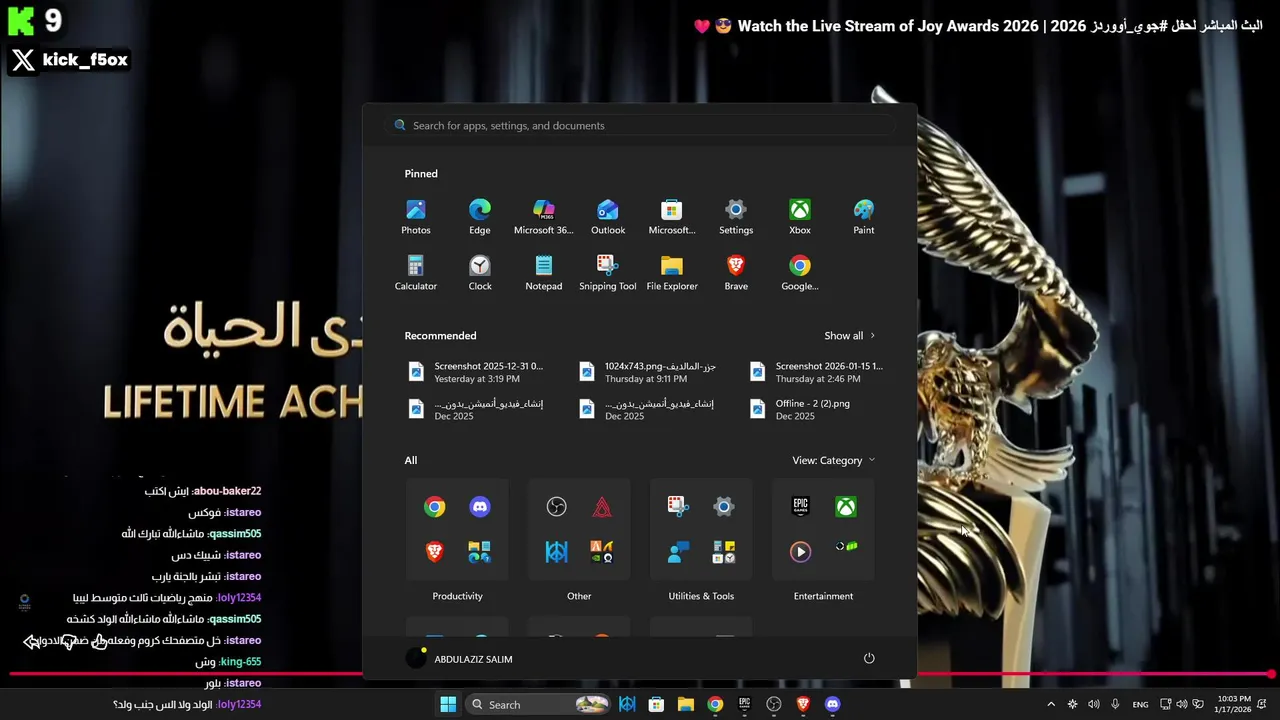Open Brave browser from the taskbar

coord(803,704)
